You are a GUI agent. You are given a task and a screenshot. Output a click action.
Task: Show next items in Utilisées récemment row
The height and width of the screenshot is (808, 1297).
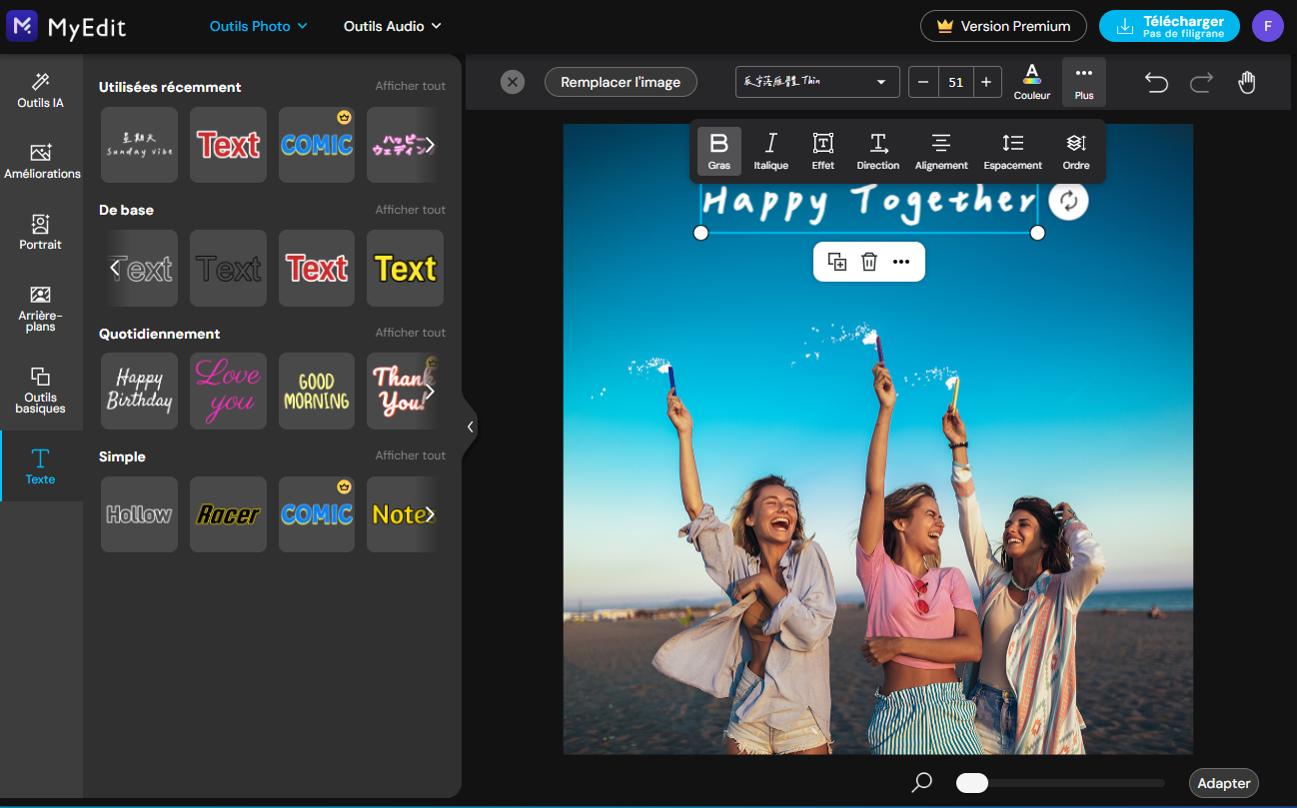[430, 145]
